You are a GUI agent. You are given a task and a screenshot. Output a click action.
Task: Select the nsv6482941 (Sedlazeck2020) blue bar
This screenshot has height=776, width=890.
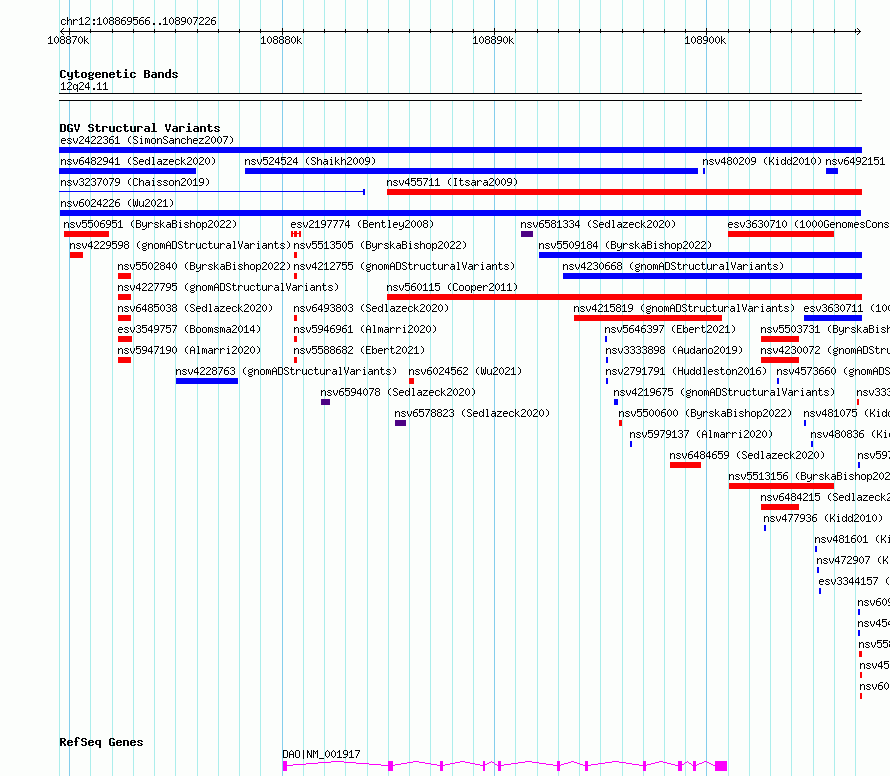pos(128,171)
